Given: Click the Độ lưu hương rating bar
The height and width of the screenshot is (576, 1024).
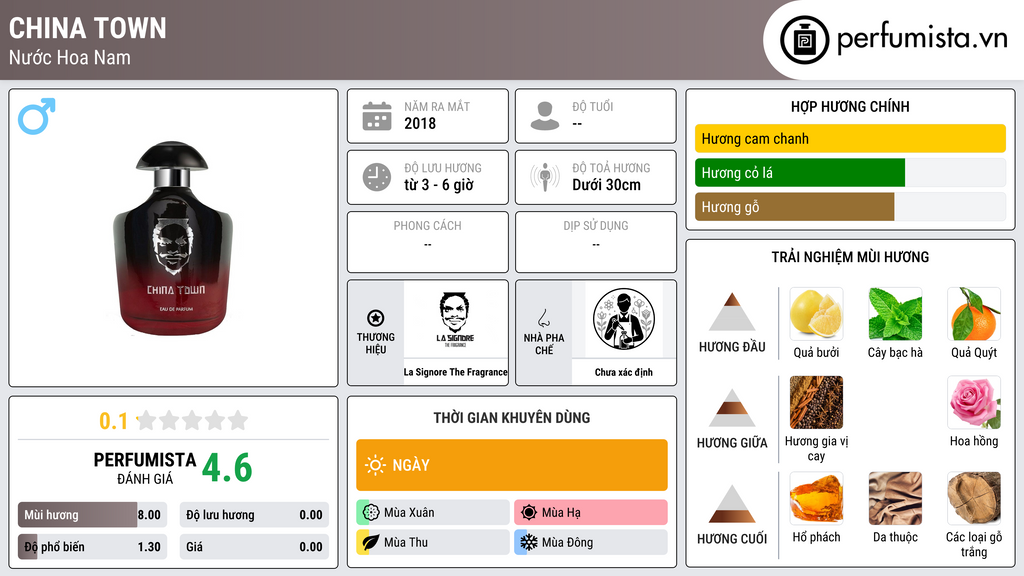Looking at the screenshot, I should coord(254,515).
